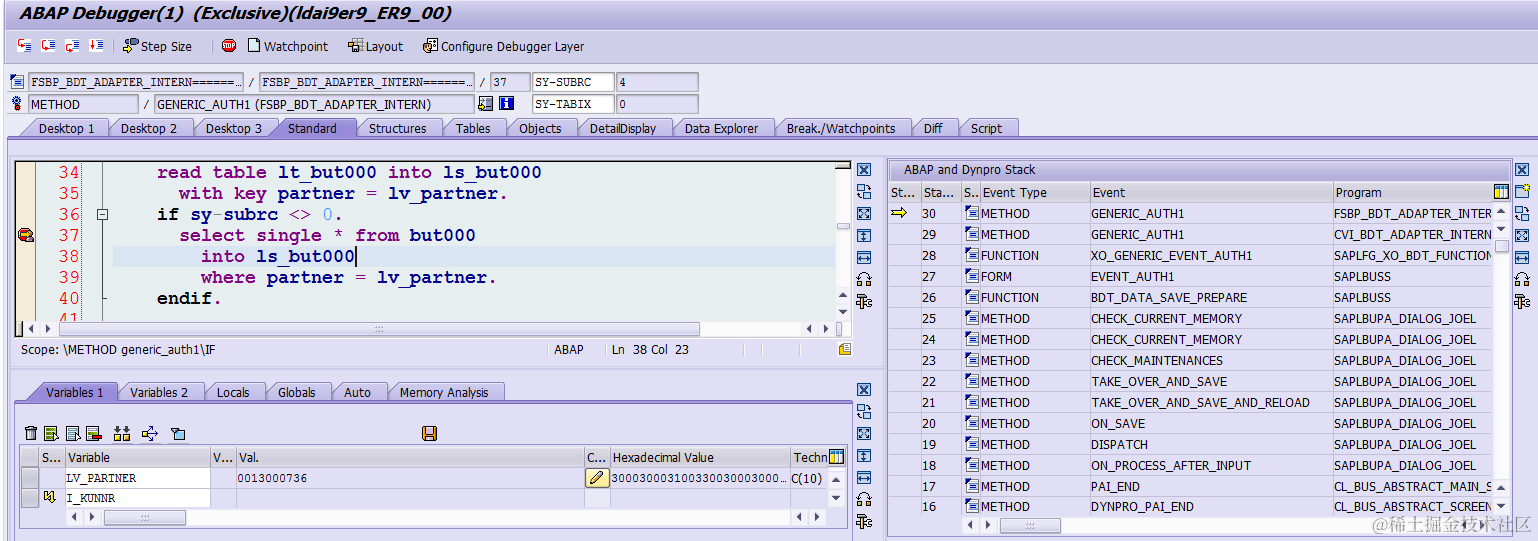Image resolution: width=1538 pixels, height=541 pixels.
Task: Maximize editor vertically using side icon
Action: coord(864,236)
